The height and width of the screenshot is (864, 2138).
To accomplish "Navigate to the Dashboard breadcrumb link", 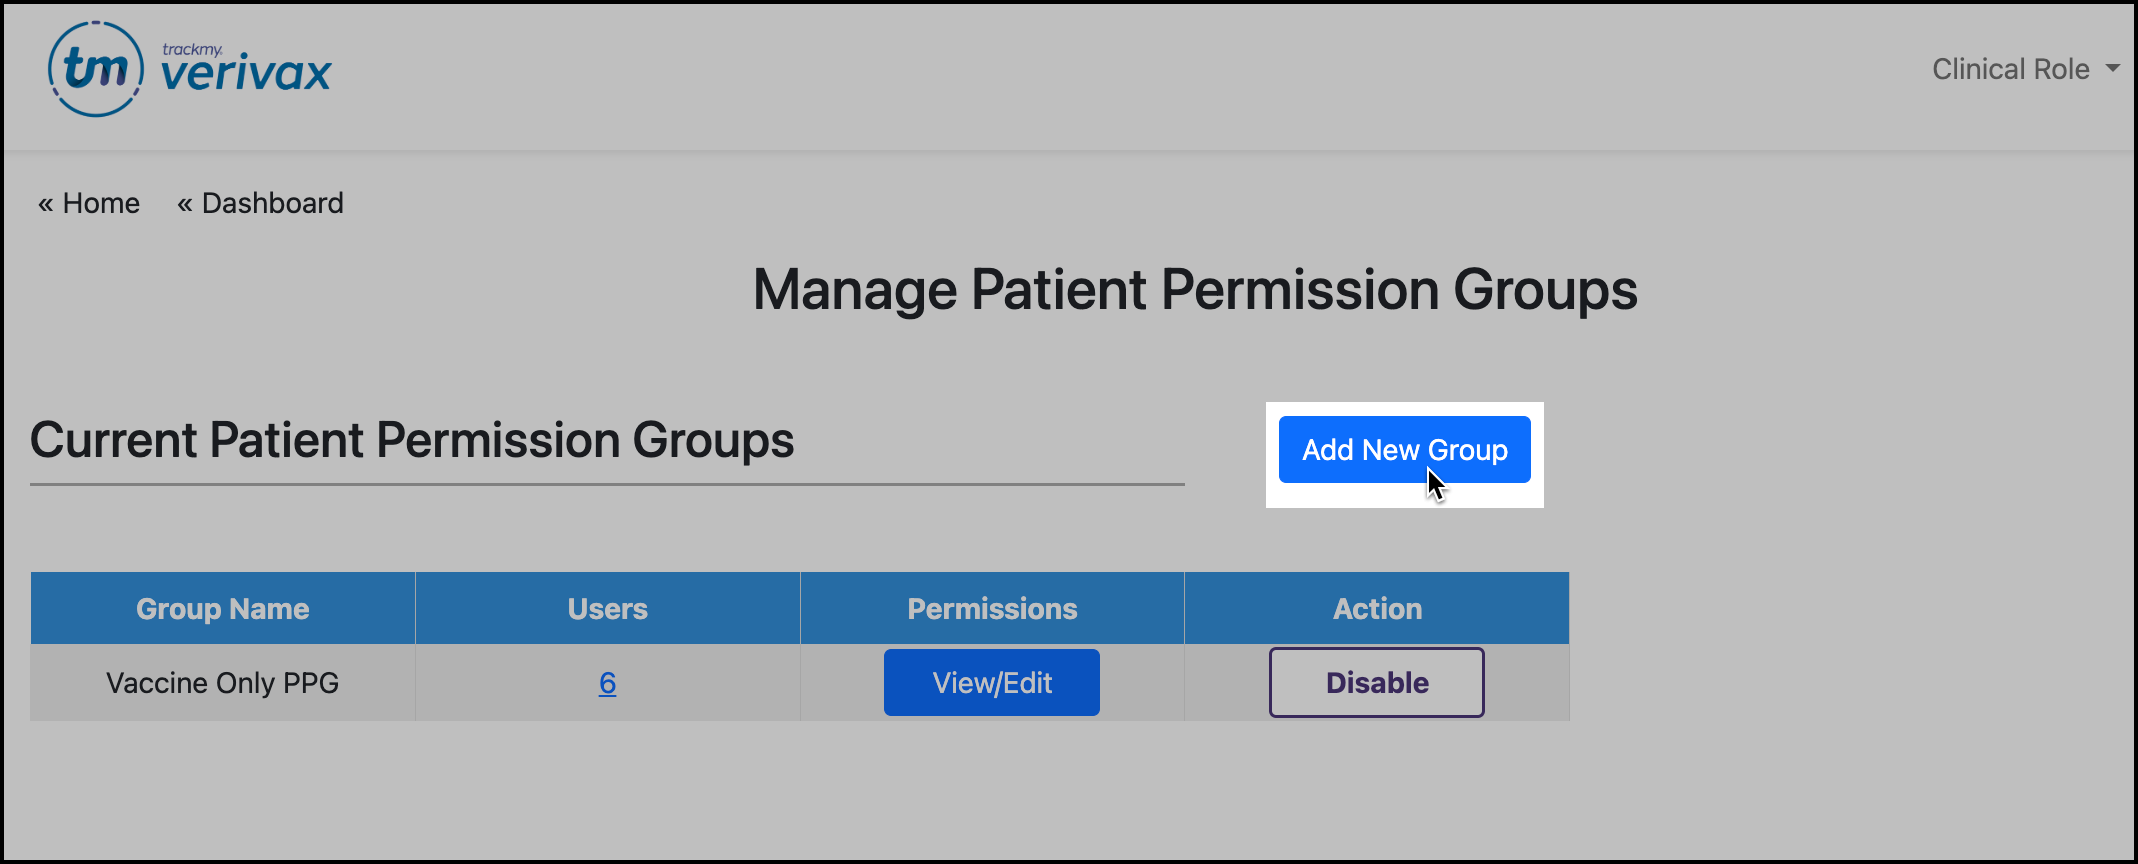I will point(272,203).
